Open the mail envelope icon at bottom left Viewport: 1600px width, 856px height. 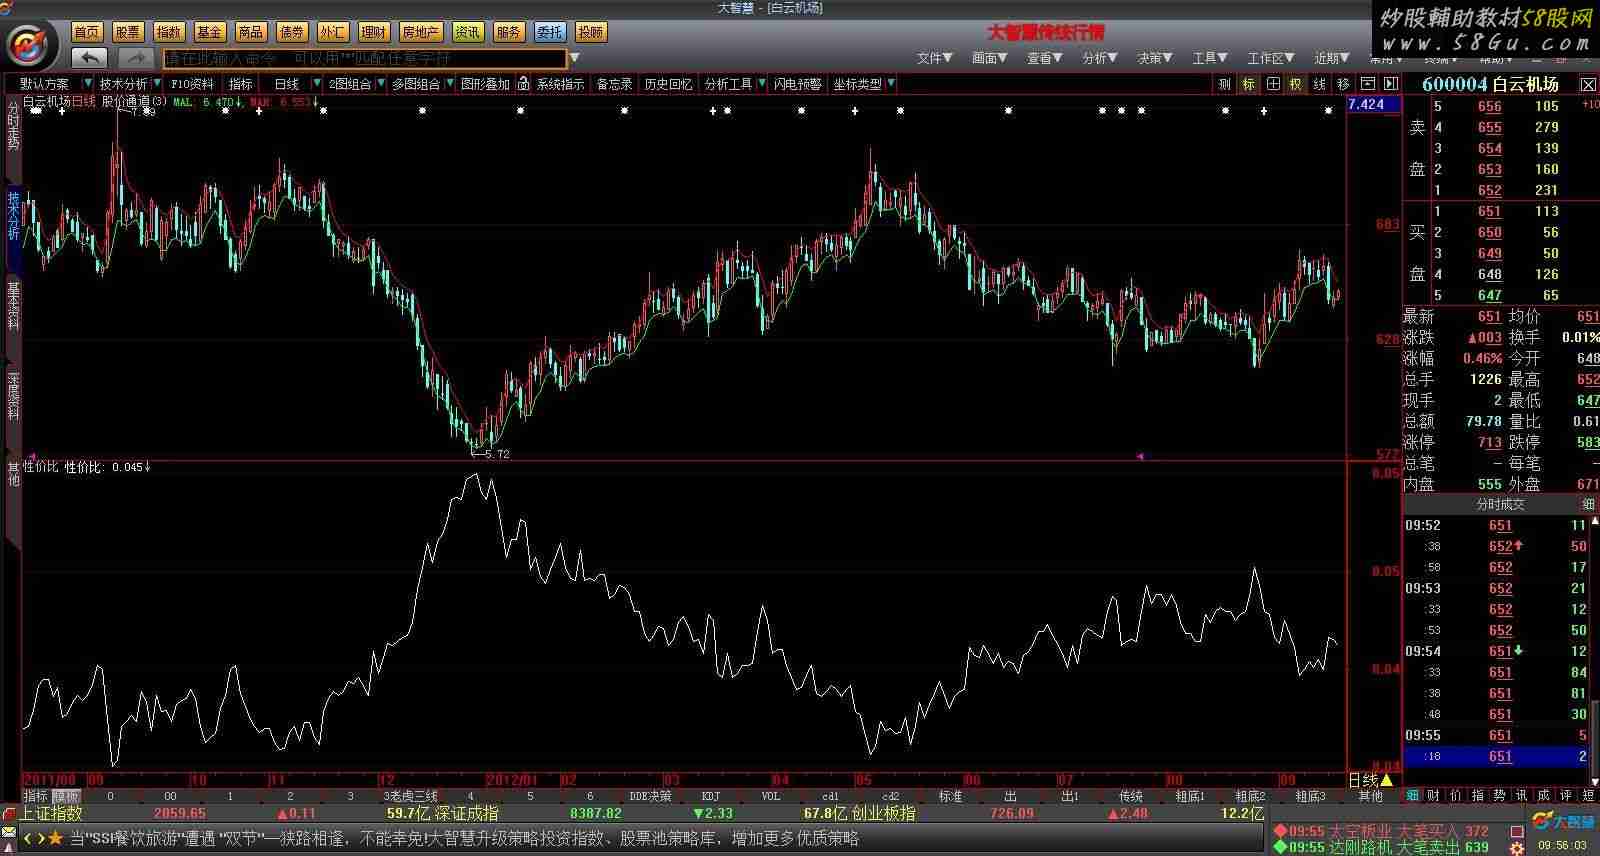(x=9, y=834)
